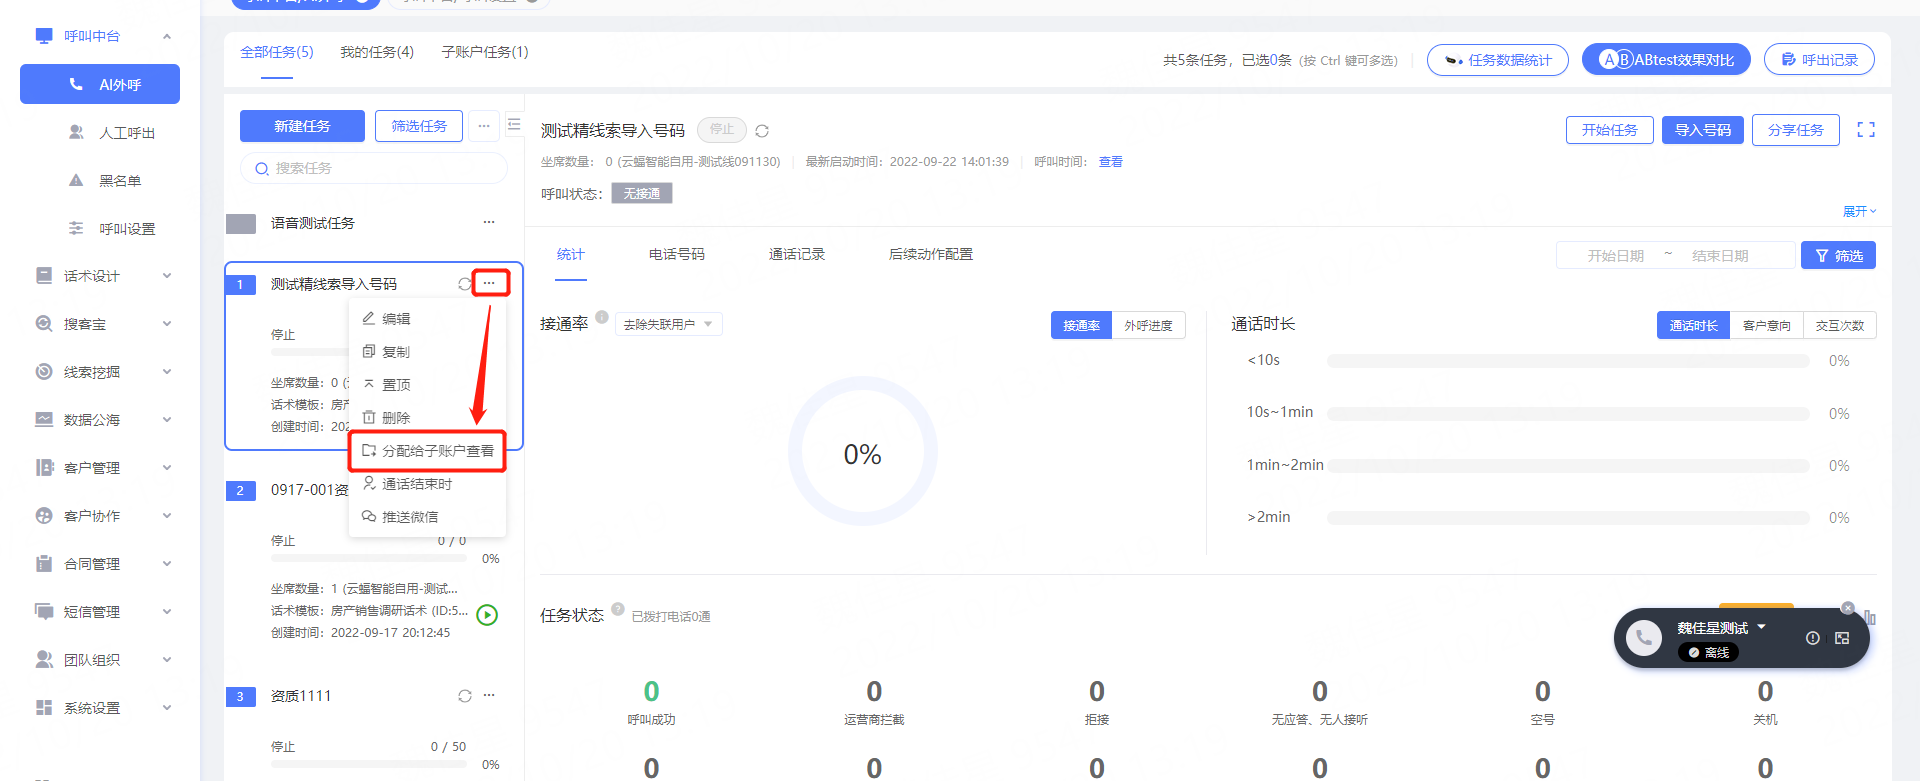Open the 通话记录 tab
The height and width of the screenshot is (781, 1920).
pyautogui.click(x=797, y=254)
